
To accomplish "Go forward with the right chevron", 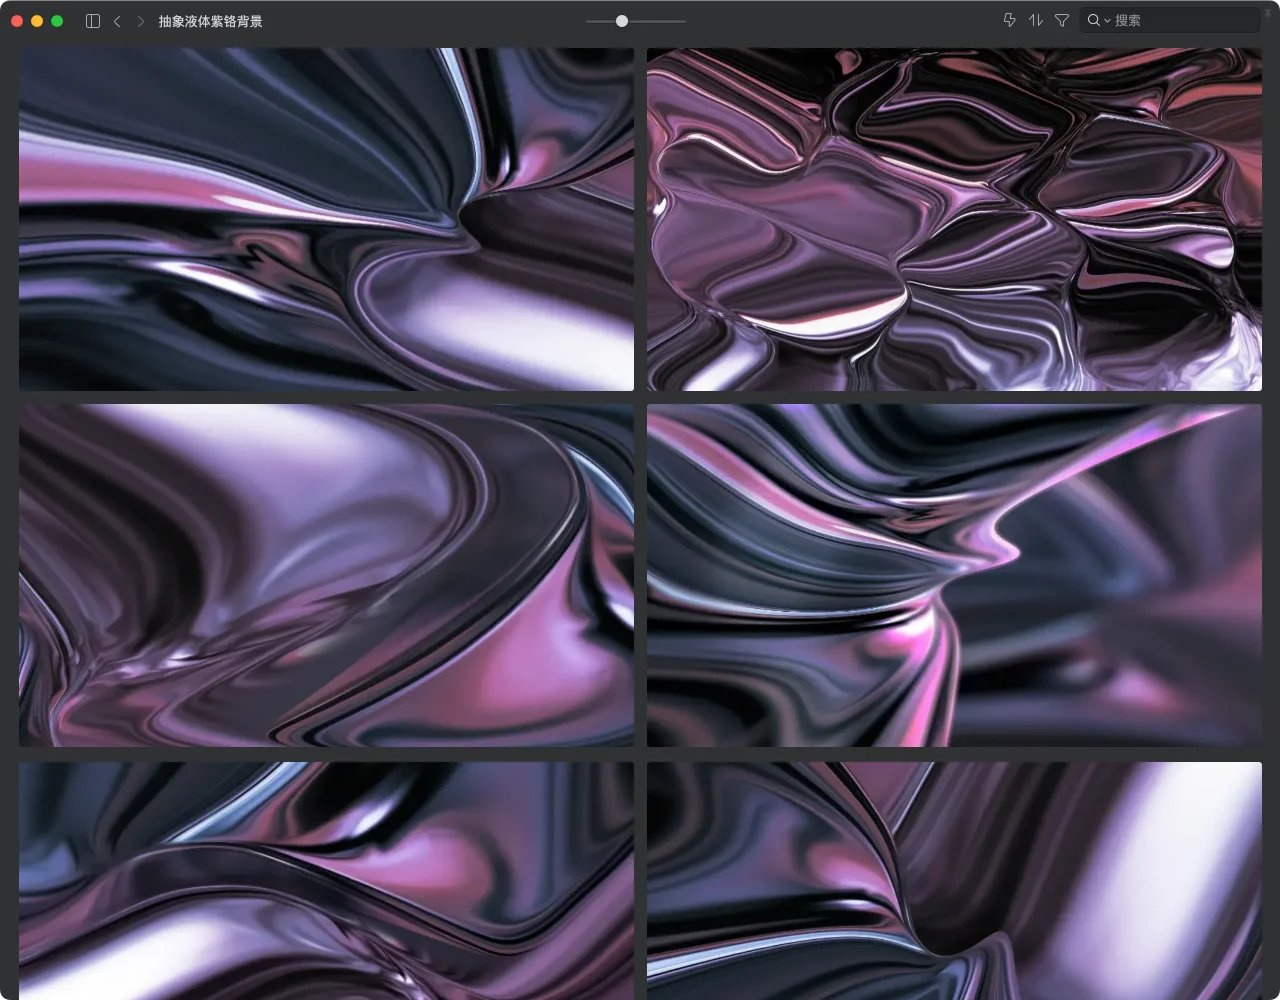I will tap(140, 21).
